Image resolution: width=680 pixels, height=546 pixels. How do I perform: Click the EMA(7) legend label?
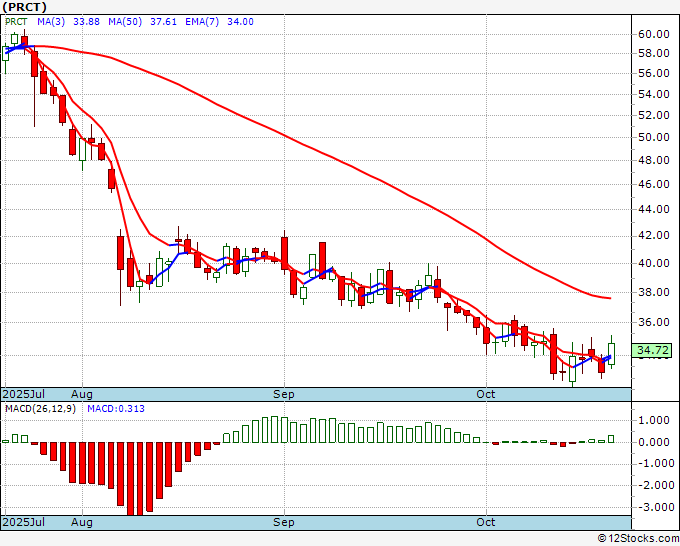tap(202, 22)
